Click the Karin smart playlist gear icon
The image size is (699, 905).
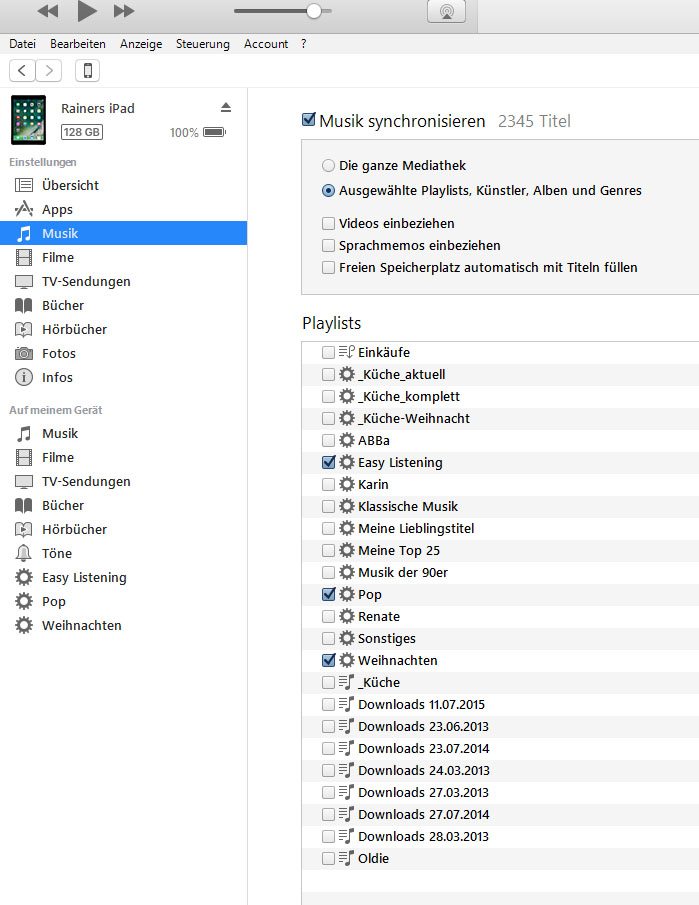346,484
